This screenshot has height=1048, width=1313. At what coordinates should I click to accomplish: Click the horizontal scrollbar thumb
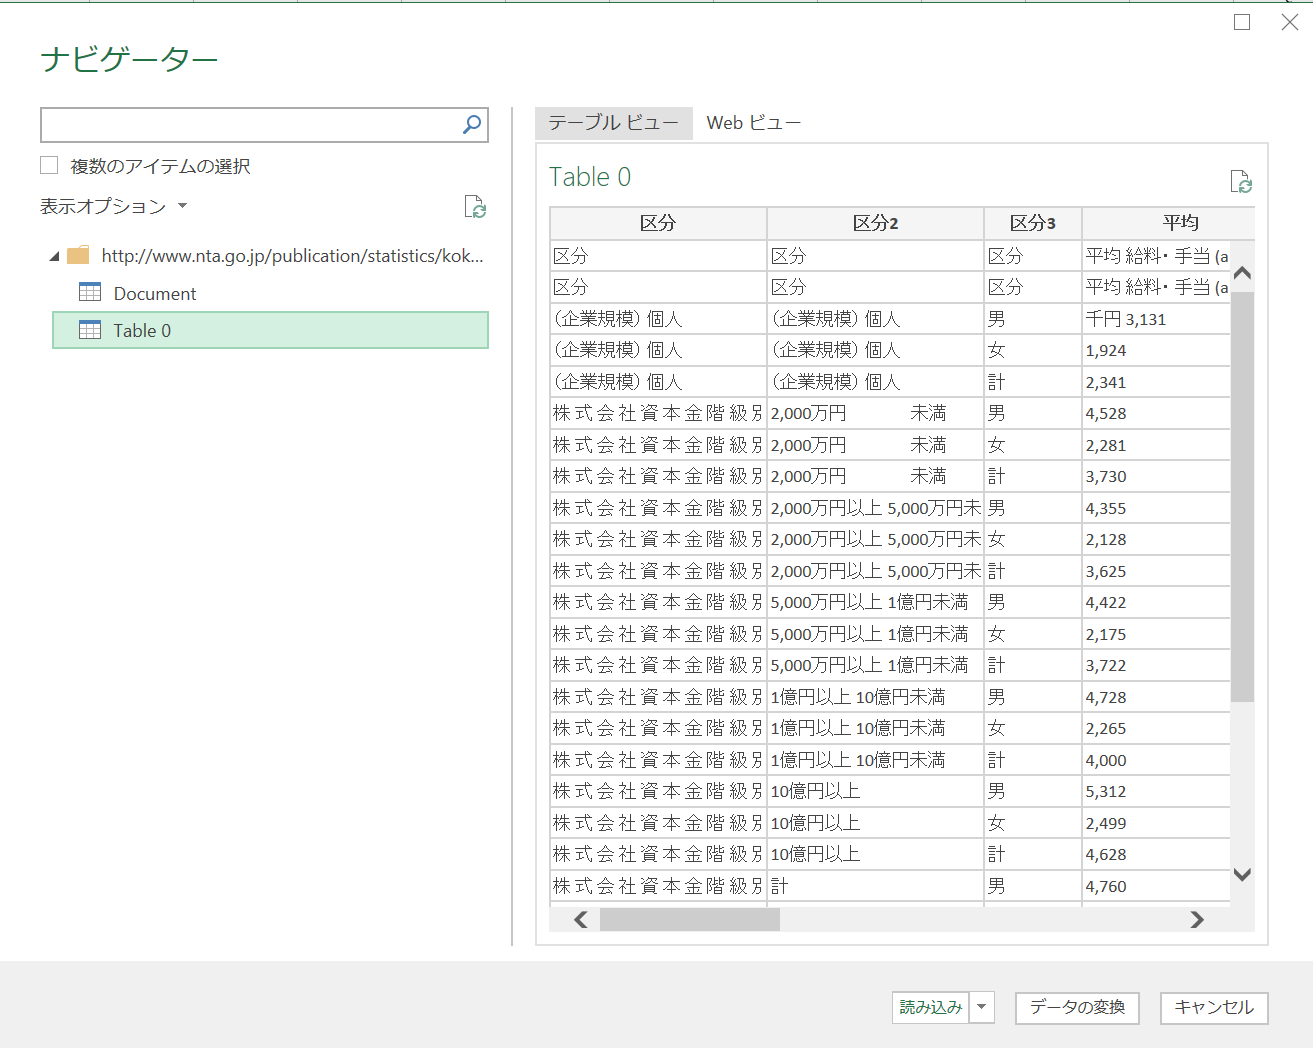pos(689,919)
